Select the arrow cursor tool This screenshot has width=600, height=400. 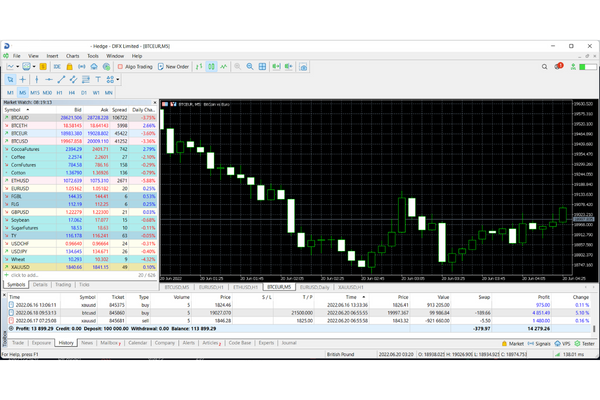pyautogui.click(x=10, y=79)
